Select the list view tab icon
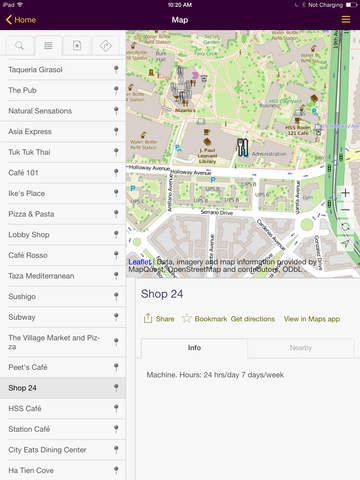 pyautogui.click(x=48, y=45)
